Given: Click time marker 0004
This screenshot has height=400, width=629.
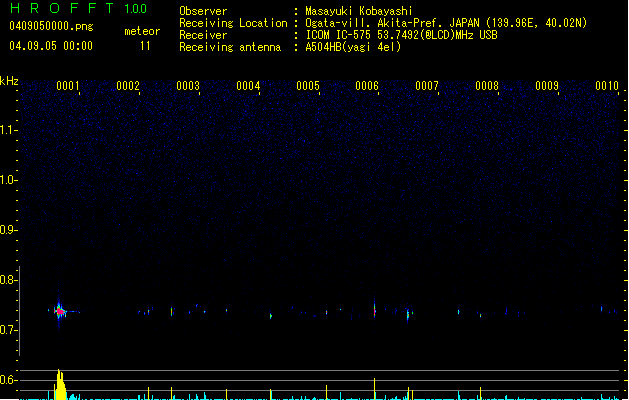Looking at the screenshot, I should coord(248,86).
